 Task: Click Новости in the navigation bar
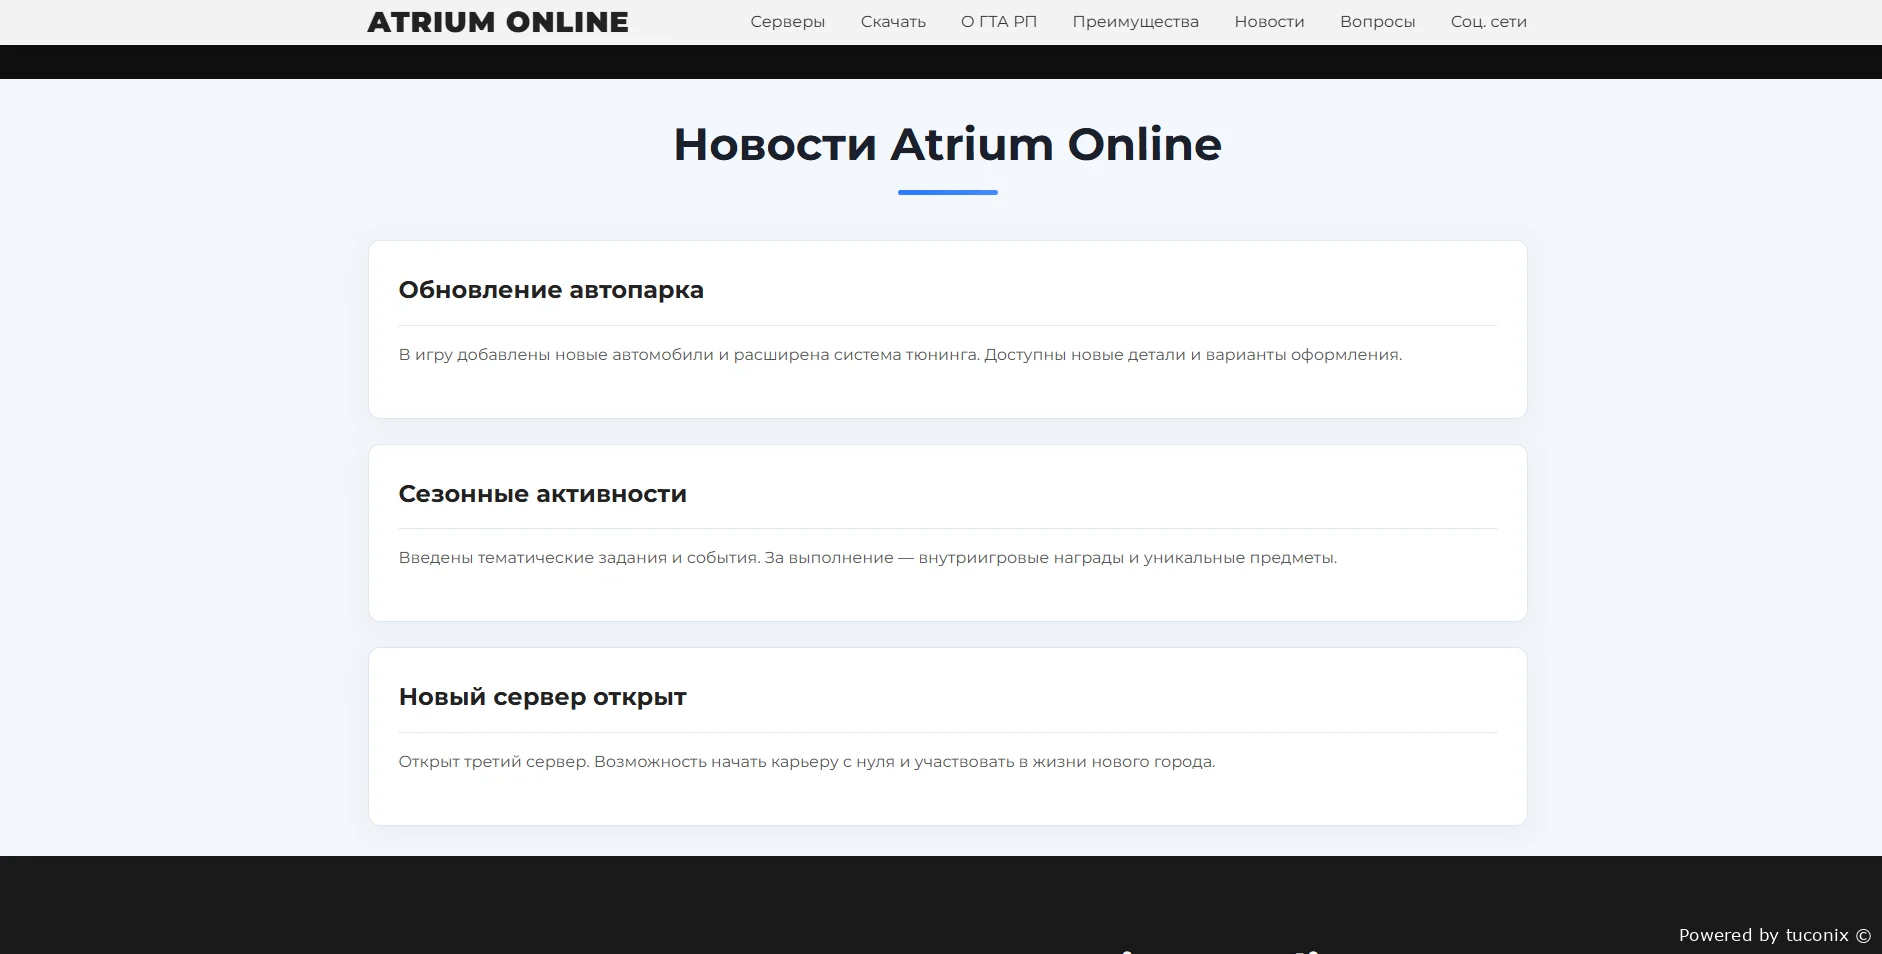(1268, 22)
